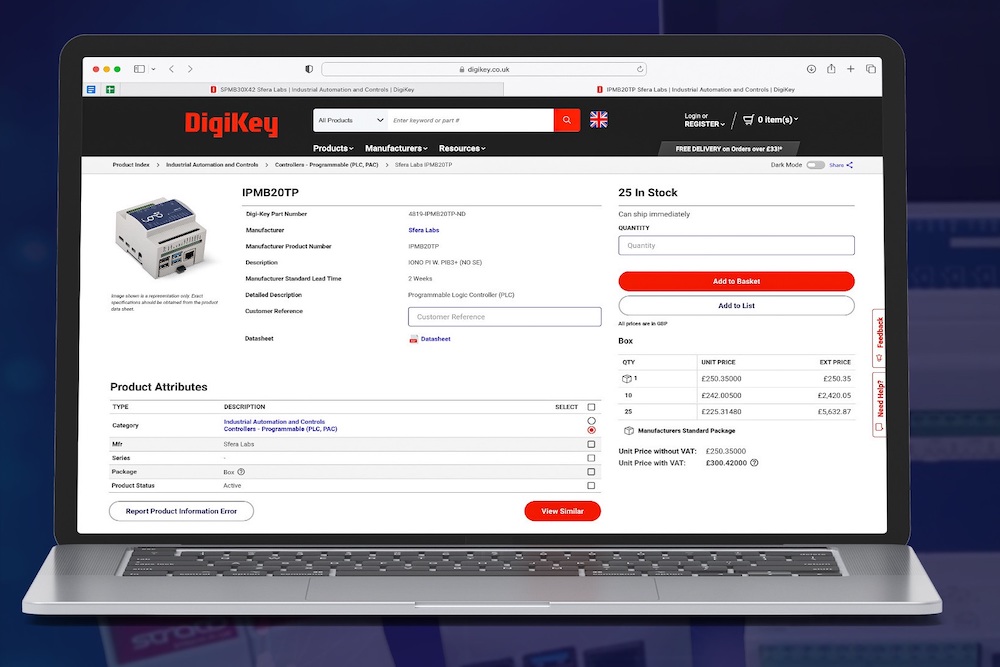Go forward with the browser forward arrow

[x=190, y=69]
